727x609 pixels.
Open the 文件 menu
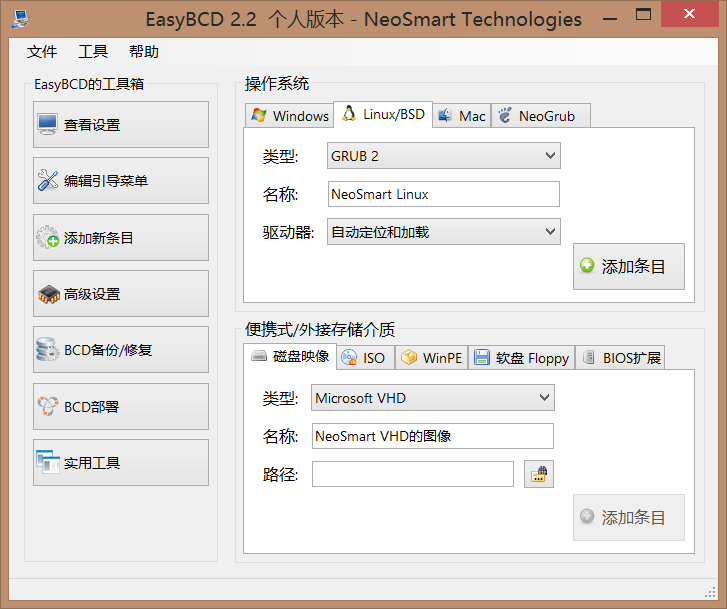tap(42, 51)
